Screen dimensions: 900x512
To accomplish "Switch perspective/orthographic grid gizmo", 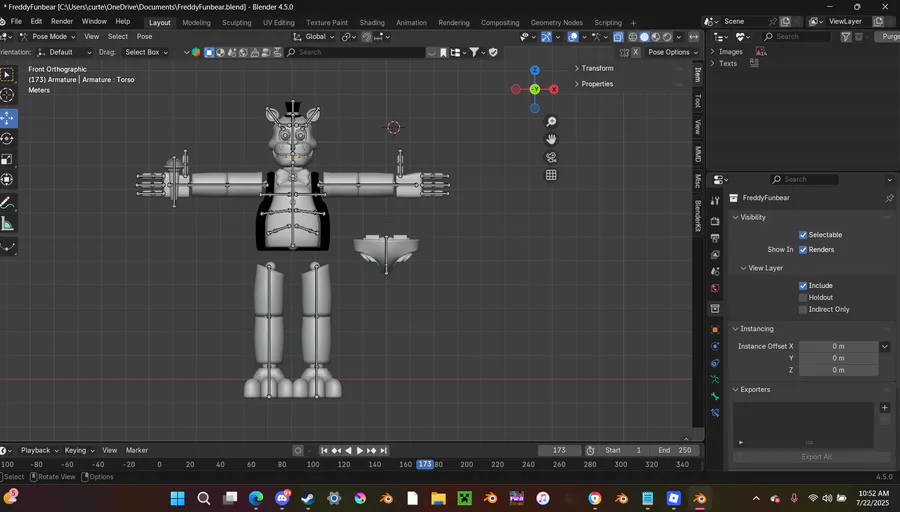I will click(x=551, y=175).
